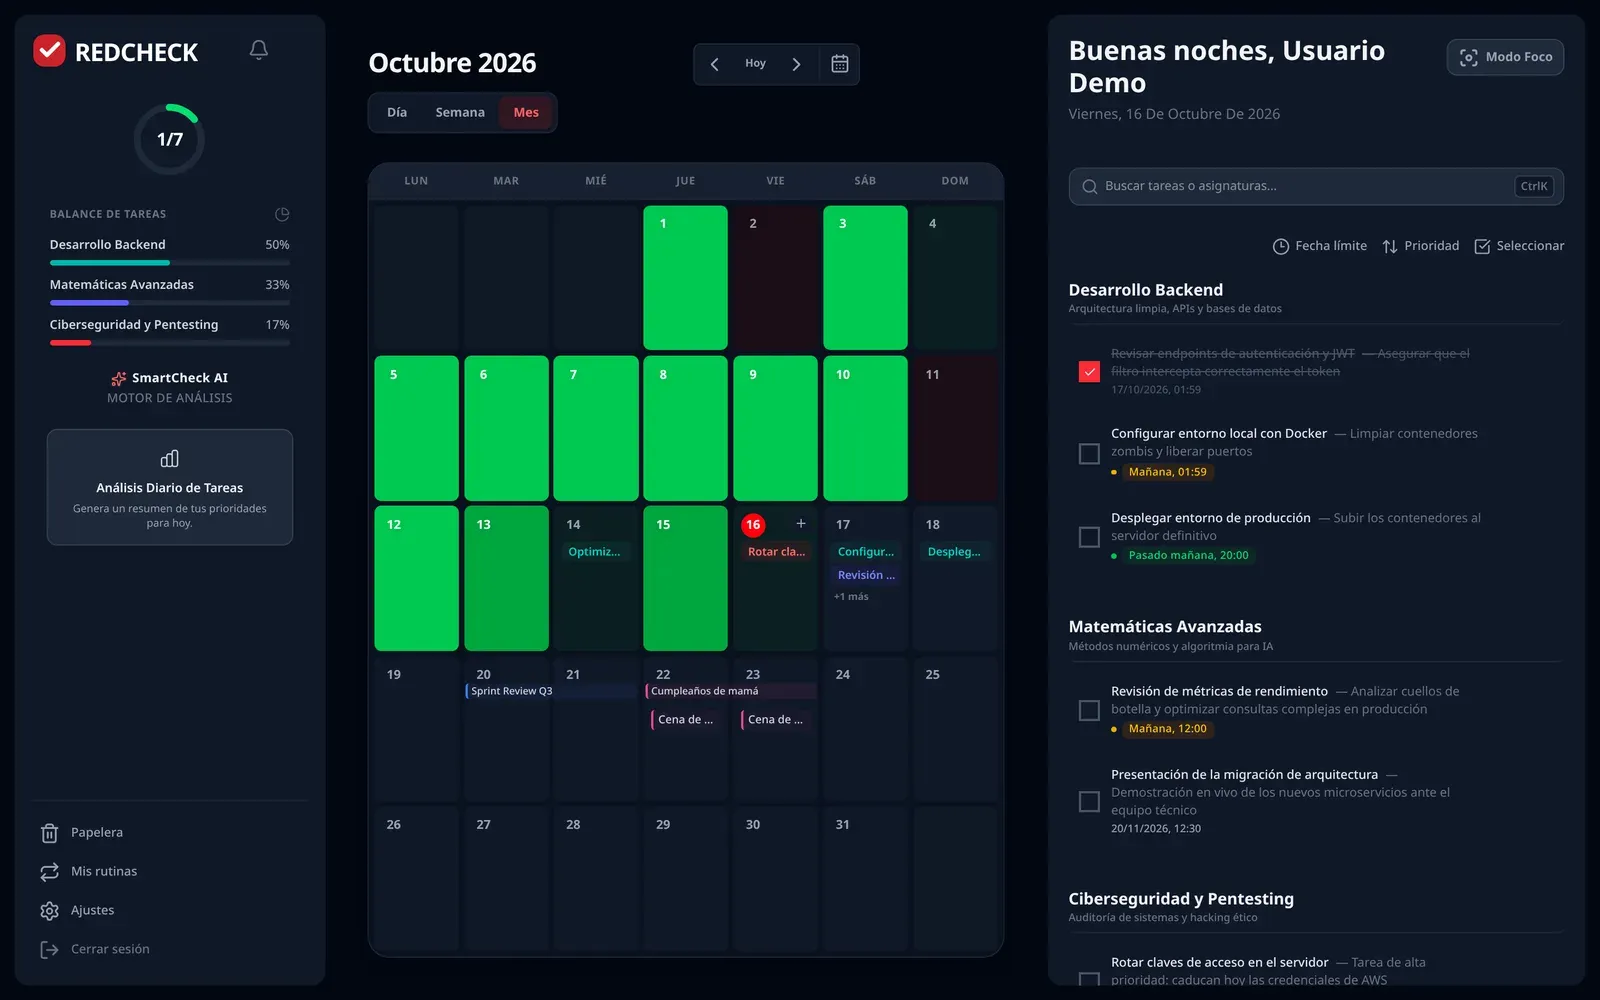Open Mis rutinas from sidebar

click(x=104, y=872)
